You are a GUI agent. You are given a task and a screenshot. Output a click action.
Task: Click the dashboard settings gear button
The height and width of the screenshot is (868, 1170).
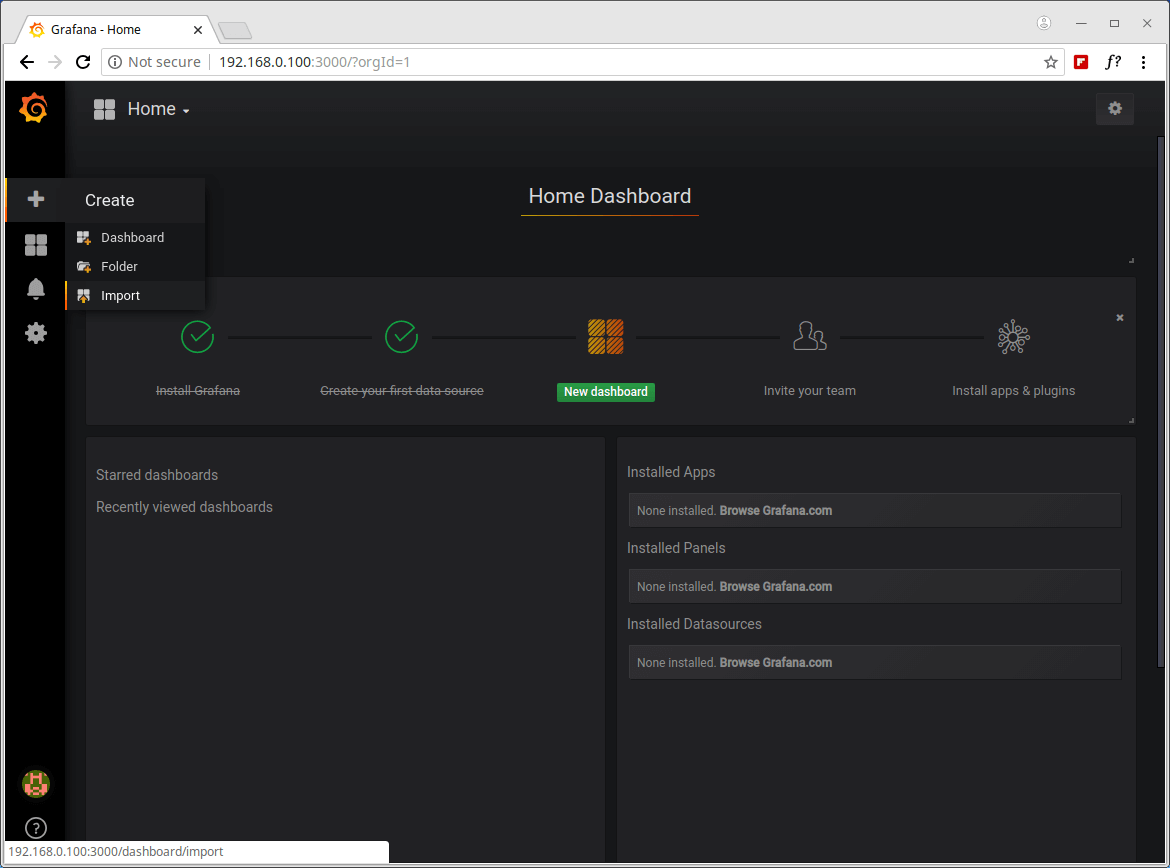(x=1114, y=109)
